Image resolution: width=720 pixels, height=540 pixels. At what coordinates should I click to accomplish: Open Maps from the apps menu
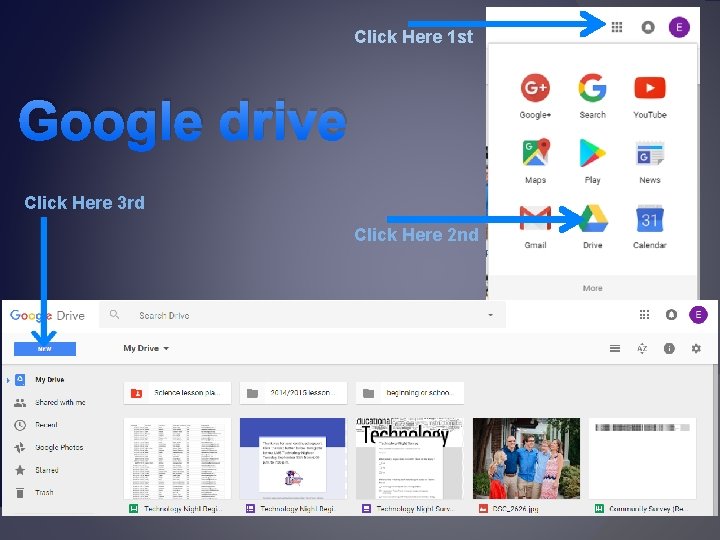[x=535, y=161]
